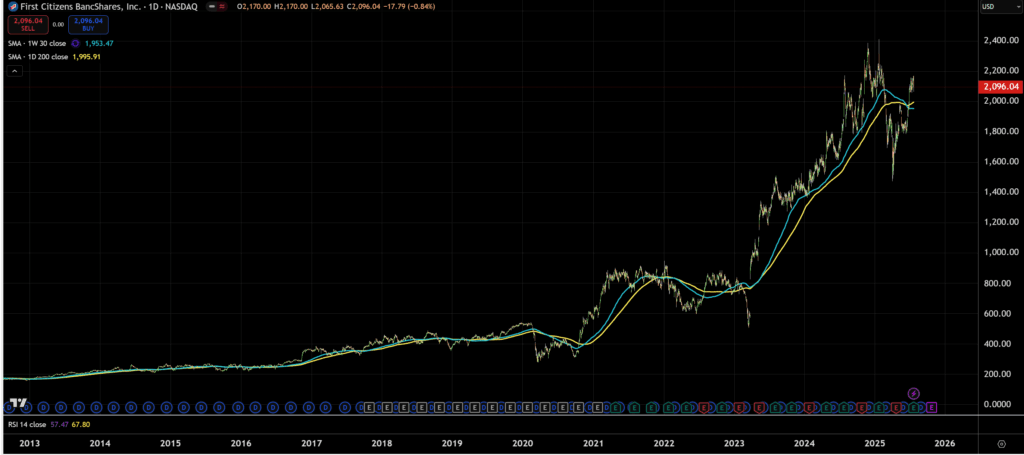Click the 2020 label on the time axis

(x=522, y=444)
